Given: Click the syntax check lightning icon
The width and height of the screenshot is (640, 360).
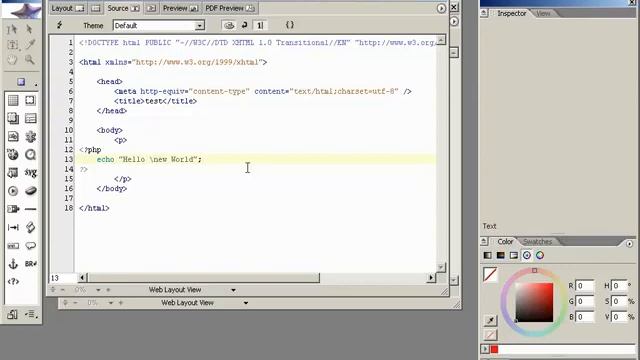Looking at the screenshot, I should pos(59,25).
